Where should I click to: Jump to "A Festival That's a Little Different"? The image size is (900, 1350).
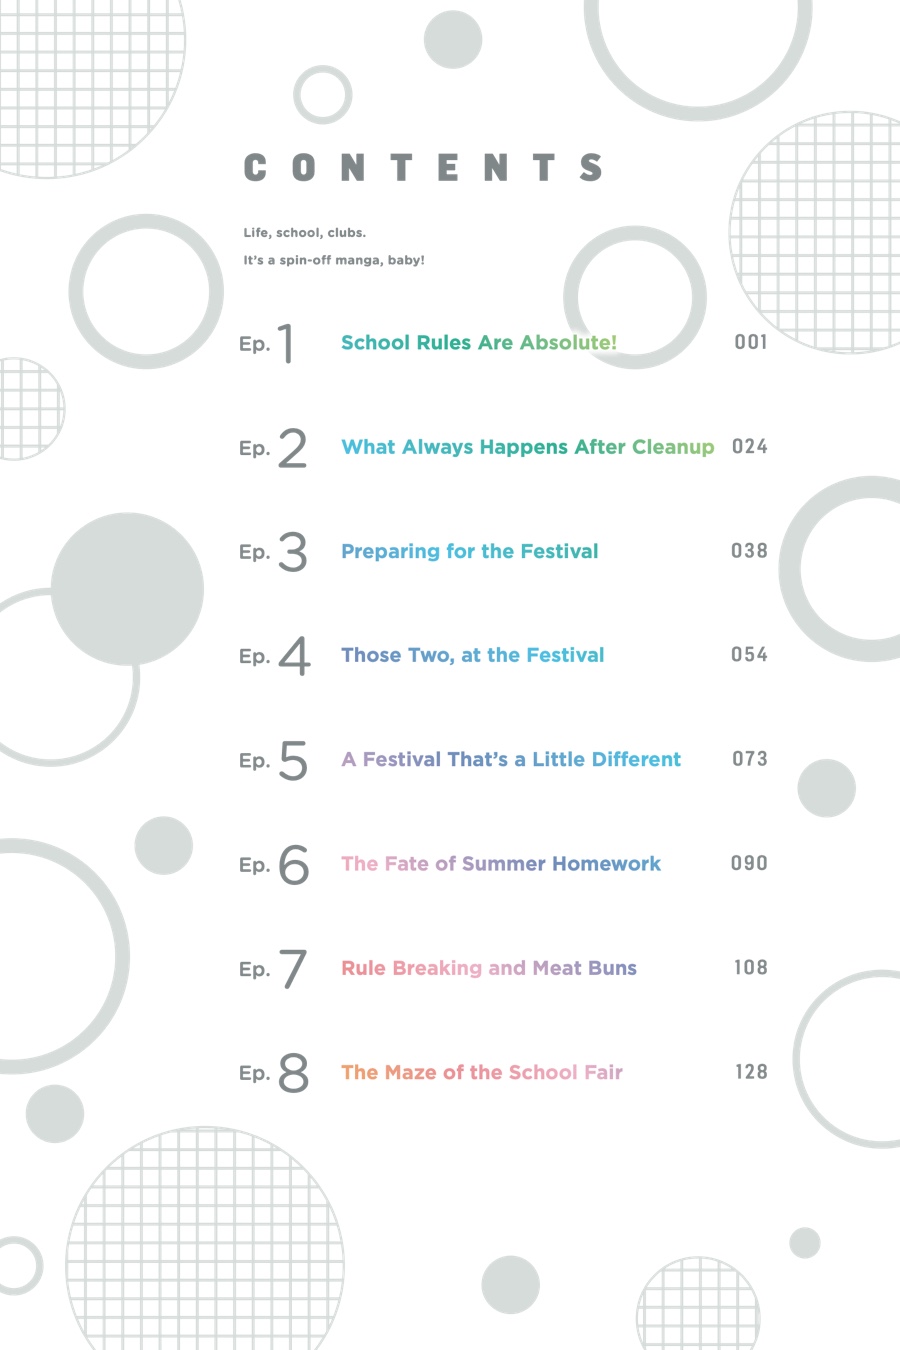[x=510, y=760]
